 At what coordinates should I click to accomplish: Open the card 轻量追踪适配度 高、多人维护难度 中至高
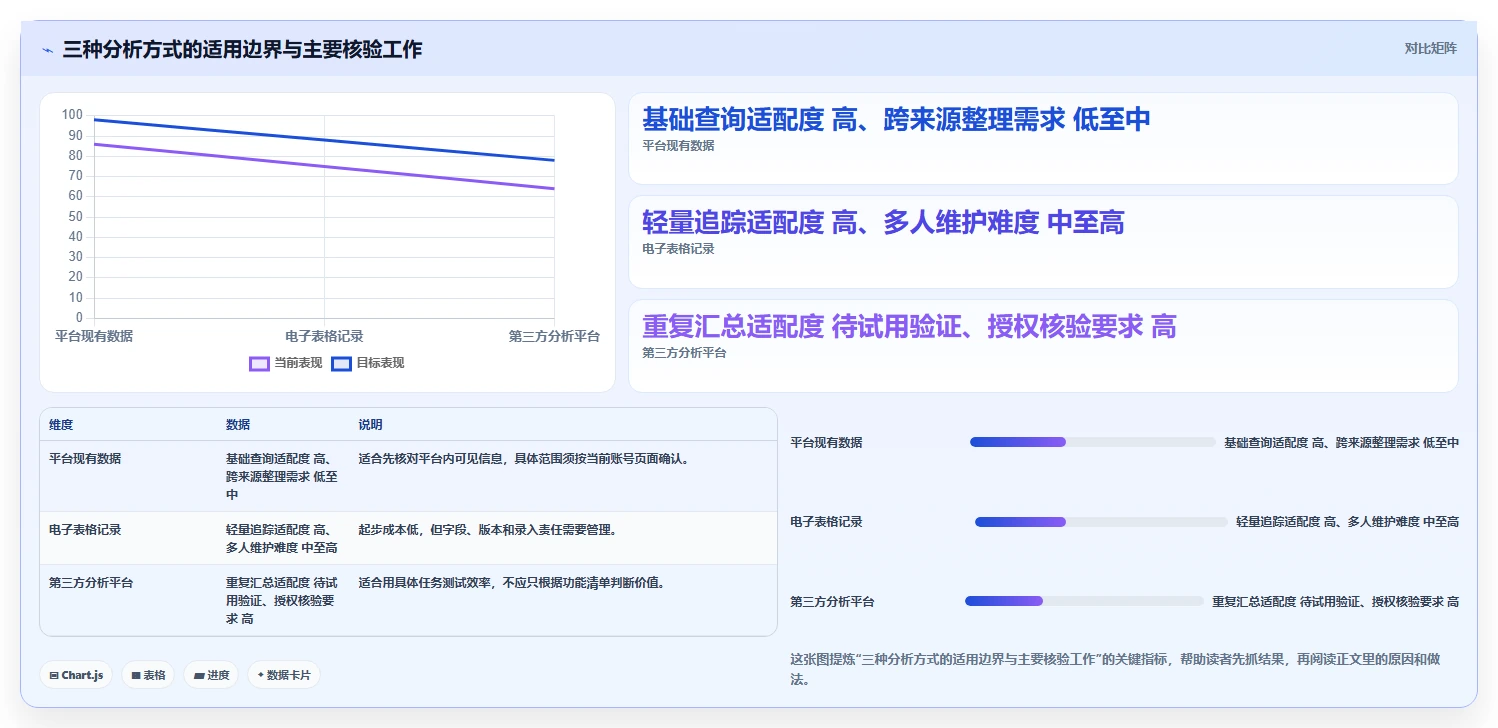pyautogui.click(x=1043, y=243)
